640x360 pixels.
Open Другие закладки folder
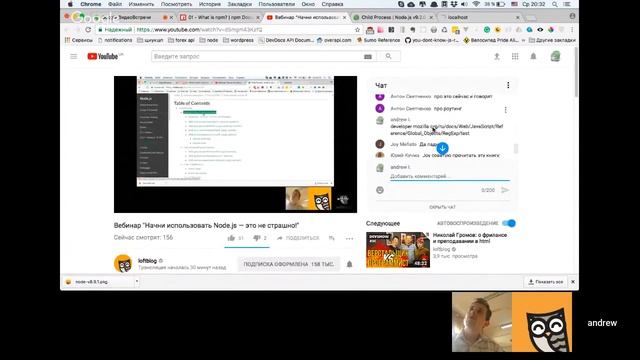point(552,40)
